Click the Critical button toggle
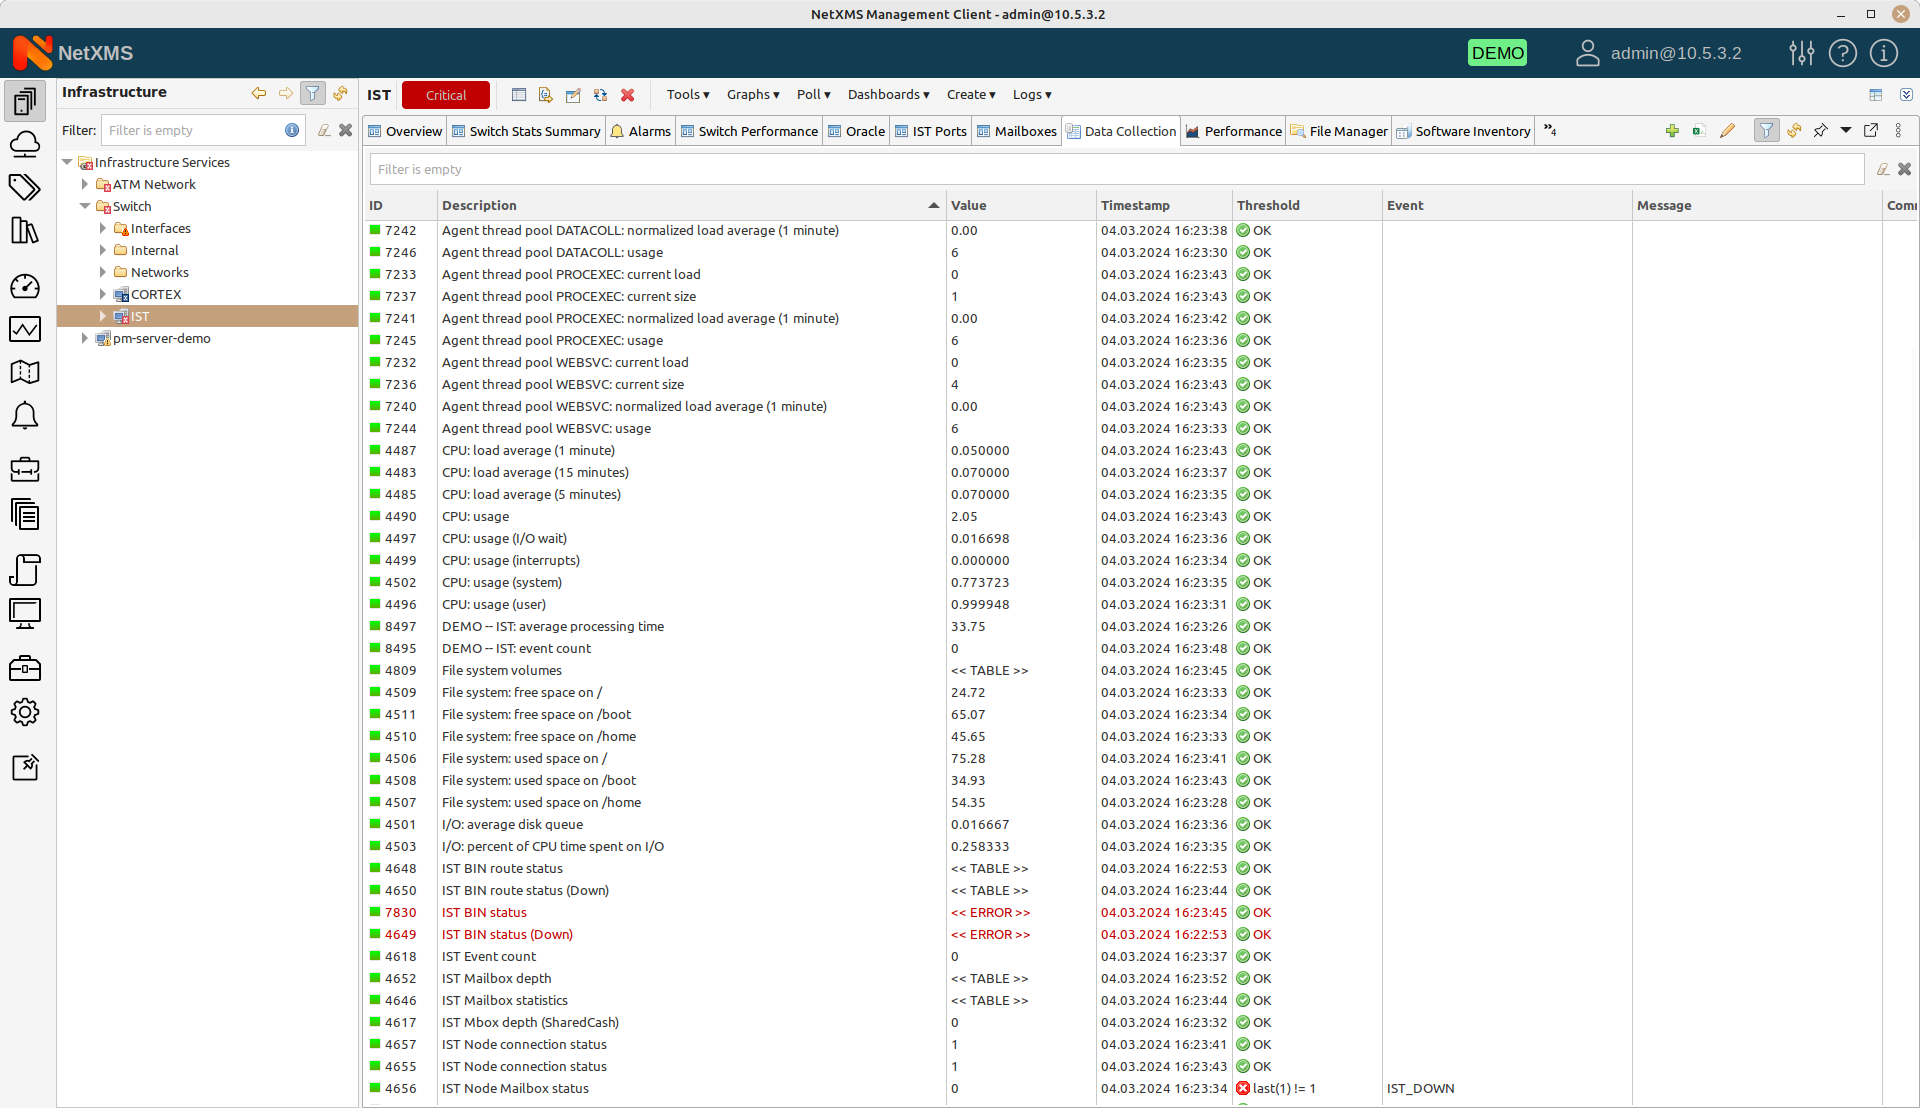 (x=447, y=94)
